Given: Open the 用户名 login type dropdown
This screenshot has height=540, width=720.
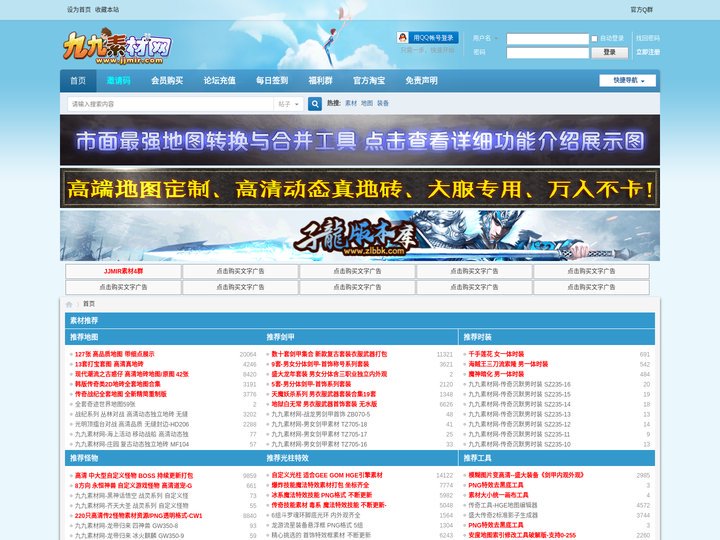Looking at the screenshot, I should coord(485,38).
